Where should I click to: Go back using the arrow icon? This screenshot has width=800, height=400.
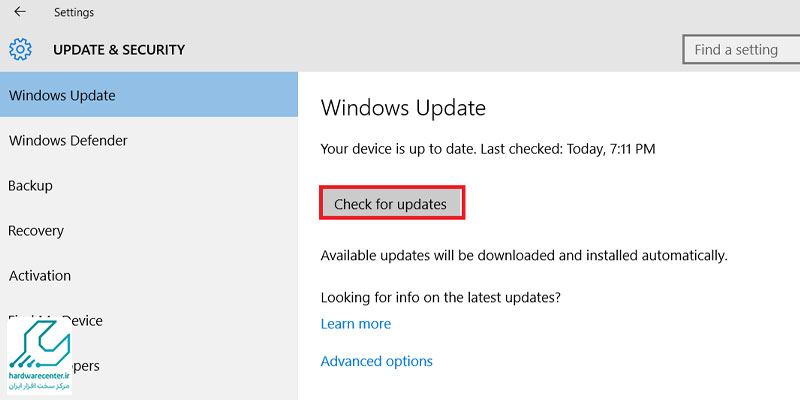[x=20, y=12]
